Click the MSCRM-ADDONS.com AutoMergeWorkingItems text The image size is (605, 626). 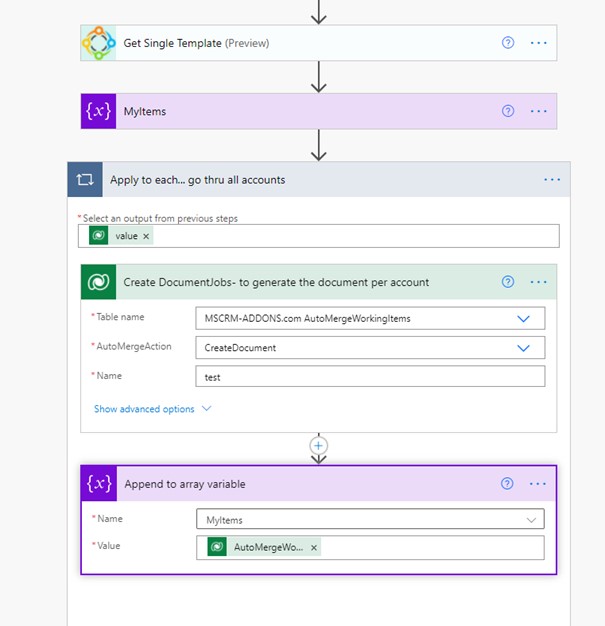coord(307,319)
